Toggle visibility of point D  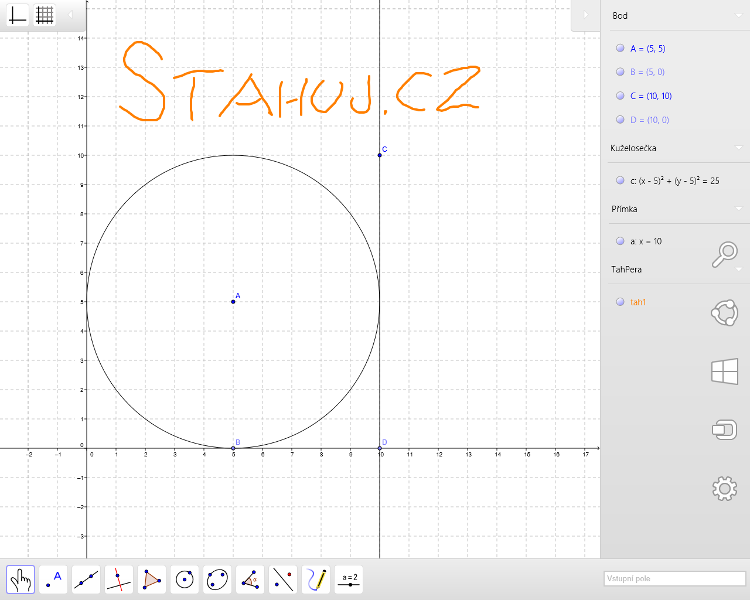click(x=620, y=120)
